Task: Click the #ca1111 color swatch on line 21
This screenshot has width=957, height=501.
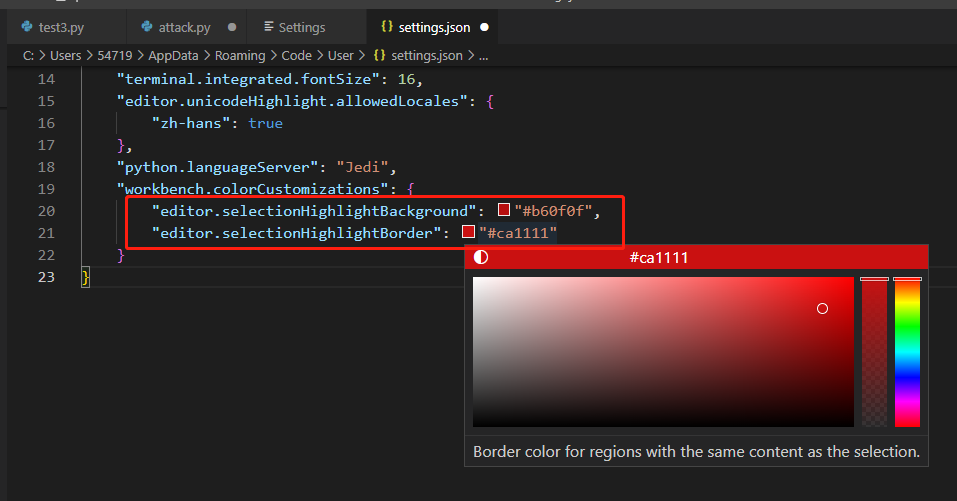Action: [x=468, y=232]
